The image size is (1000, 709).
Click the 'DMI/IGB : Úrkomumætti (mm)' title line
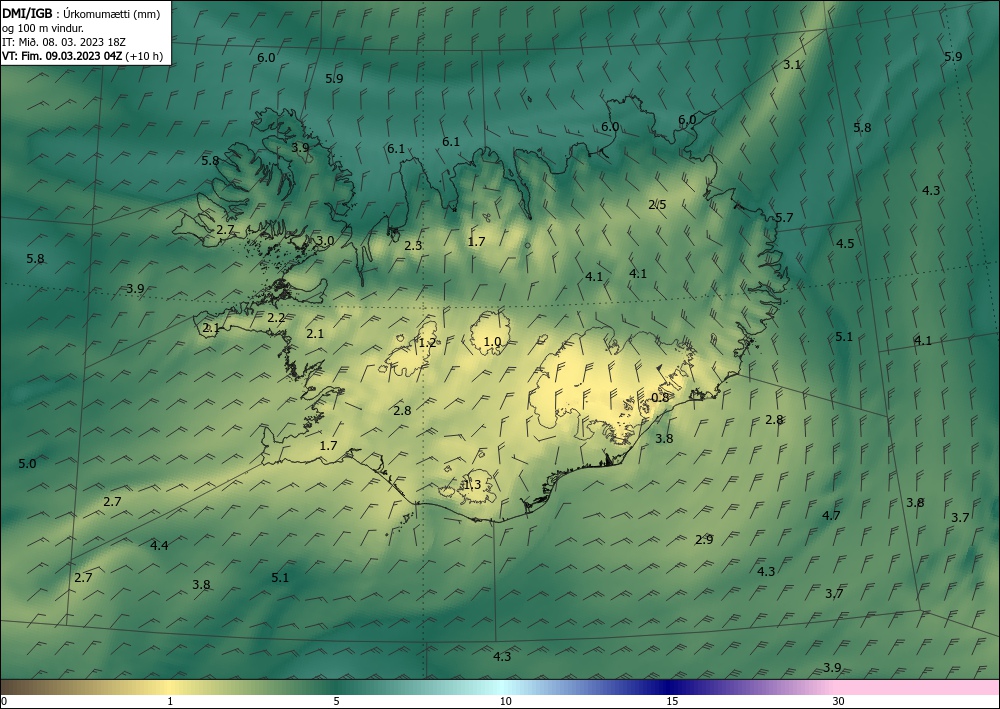coord(81,14)
